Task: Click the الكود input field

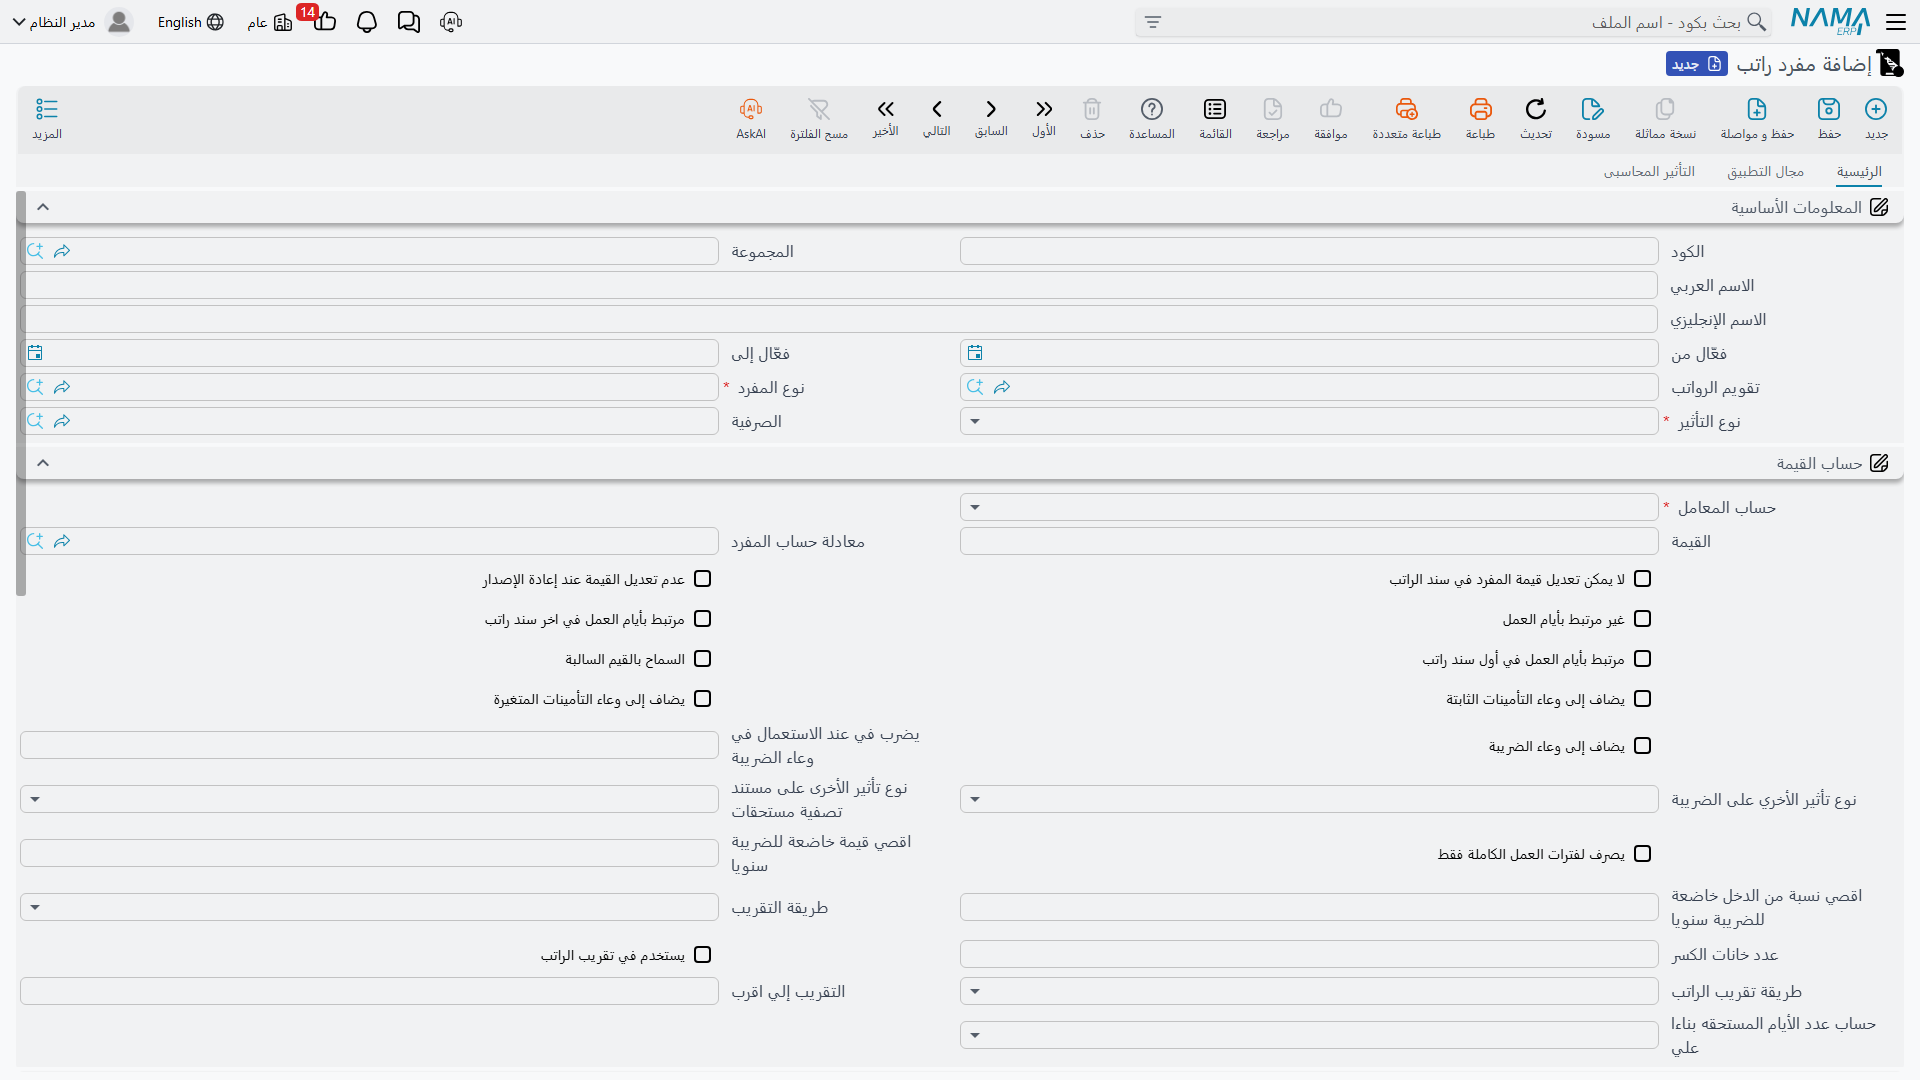Action: [1309, 251]
